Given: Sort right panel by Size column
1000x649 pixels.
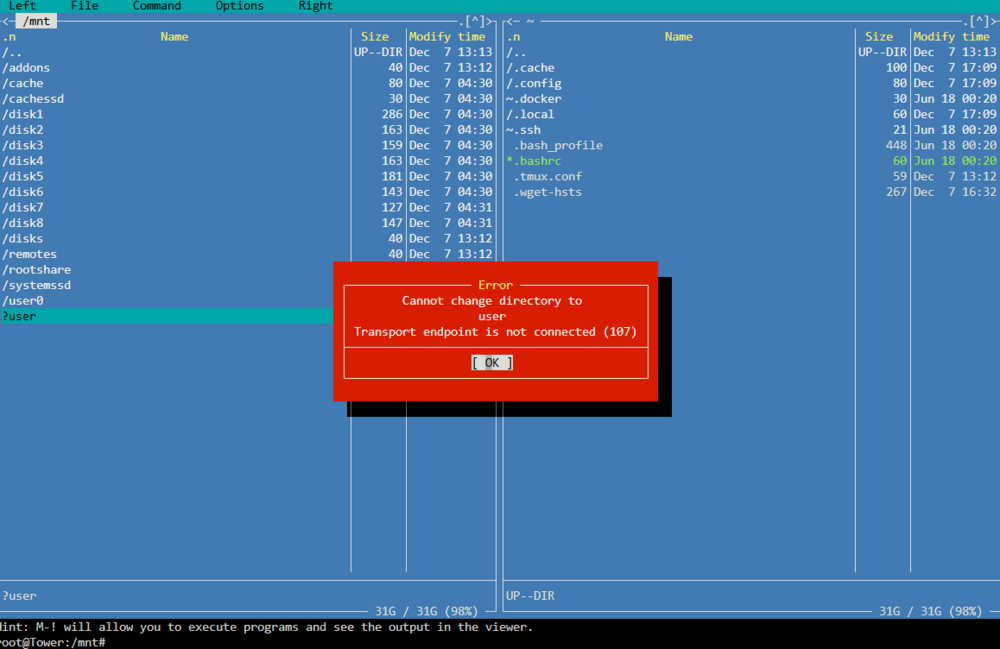Looking at the screenshot, I should 879,36.
